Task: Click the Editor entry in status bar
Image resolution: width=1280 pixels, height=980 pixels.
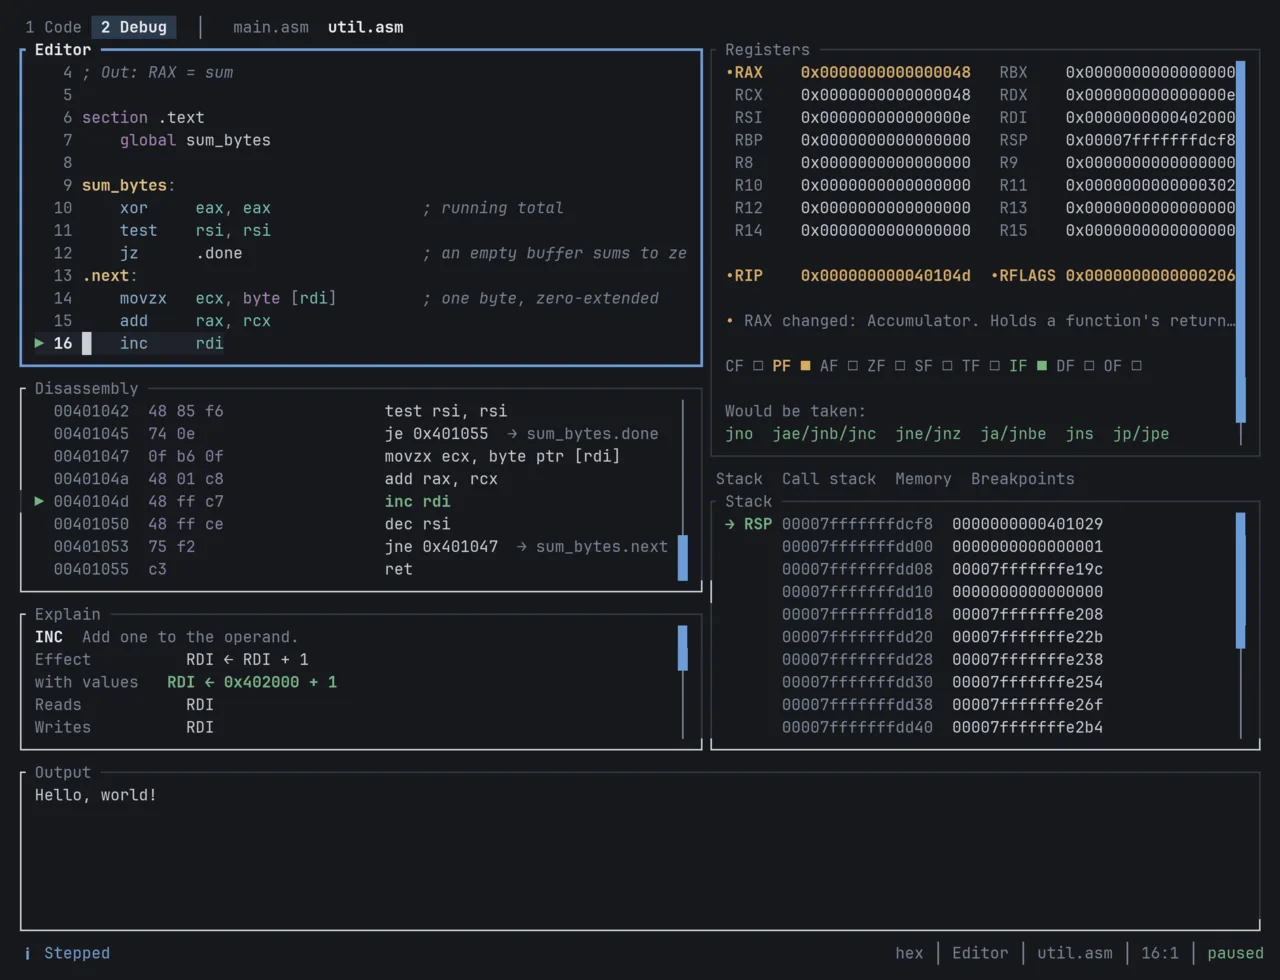Action: [x=980, y=953]
